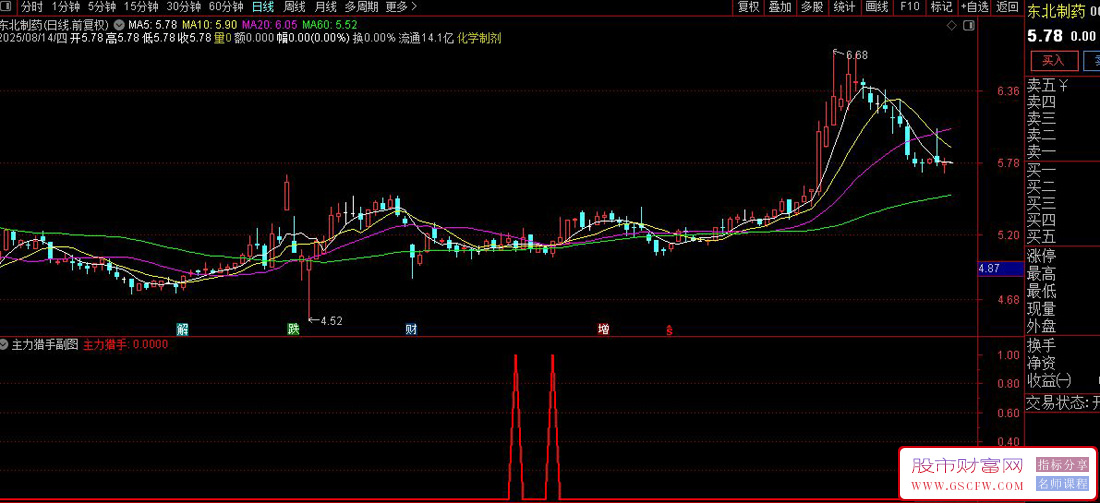Expand the 主力猎手副图 indicator dropdown
Image resolution: width=1100 pixels, height=503 pixels.
click(5, 344)
